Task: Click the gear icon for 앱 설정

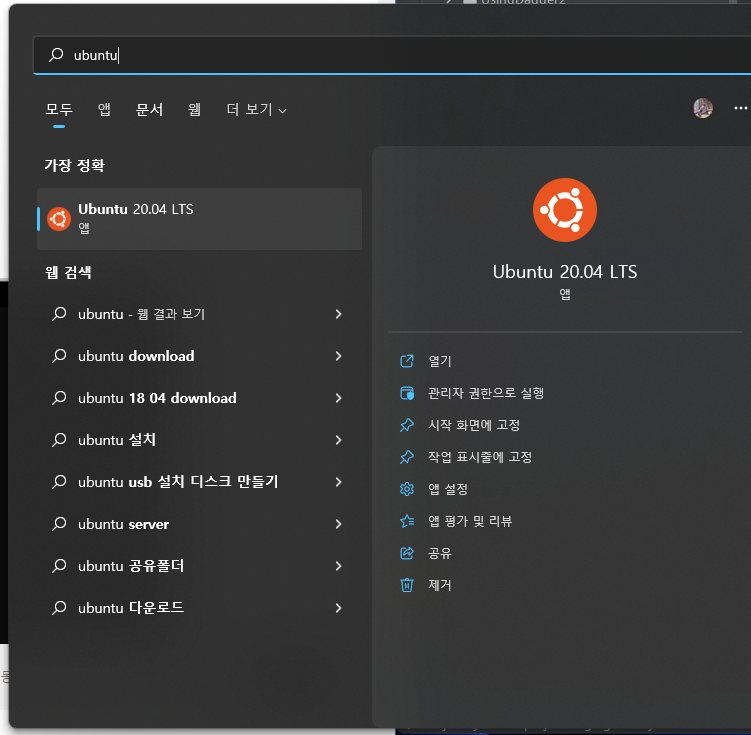Action: click(x=407, y=489)
